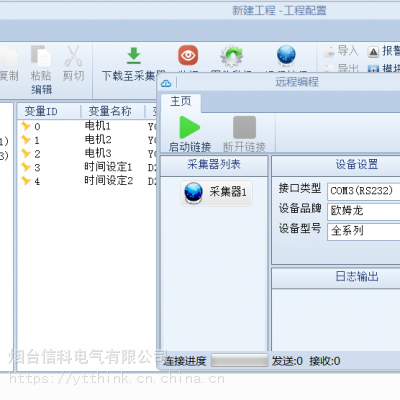Image resolution: width=400 pixels, height=400 pixels.
Task: Click the scissors cut icon
Action: coord(73,56)
